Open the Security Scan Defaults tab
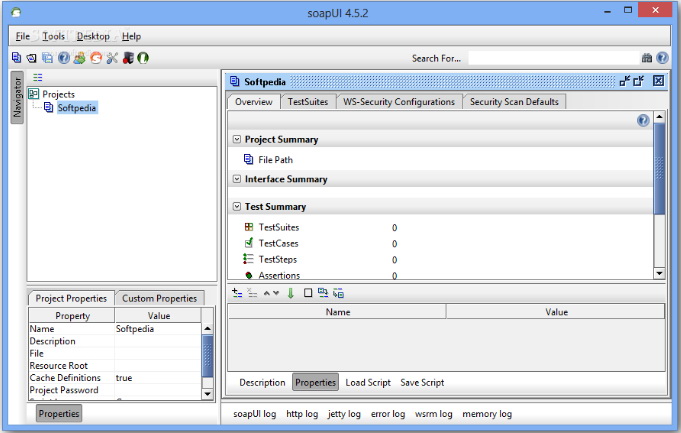This screenshot has width=681, height=433. click(x=514, y=102)
